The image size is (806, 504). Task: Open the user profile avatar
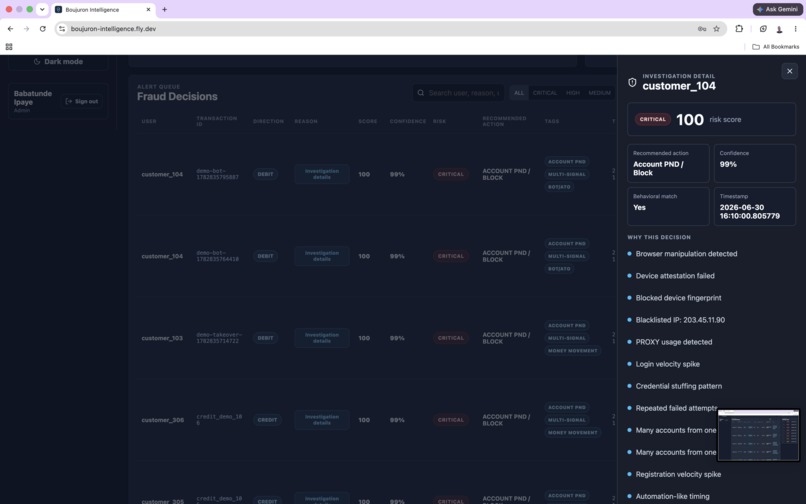pyautogui.click(x=779, y=29)
